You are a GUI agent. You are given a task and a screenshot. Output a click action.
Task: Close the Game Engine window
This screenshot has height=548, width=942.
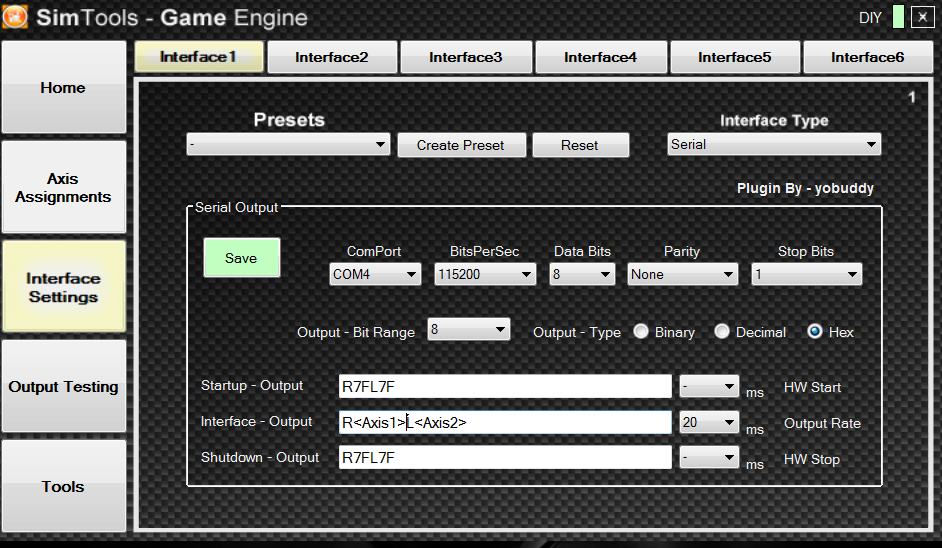pos(922,17)
